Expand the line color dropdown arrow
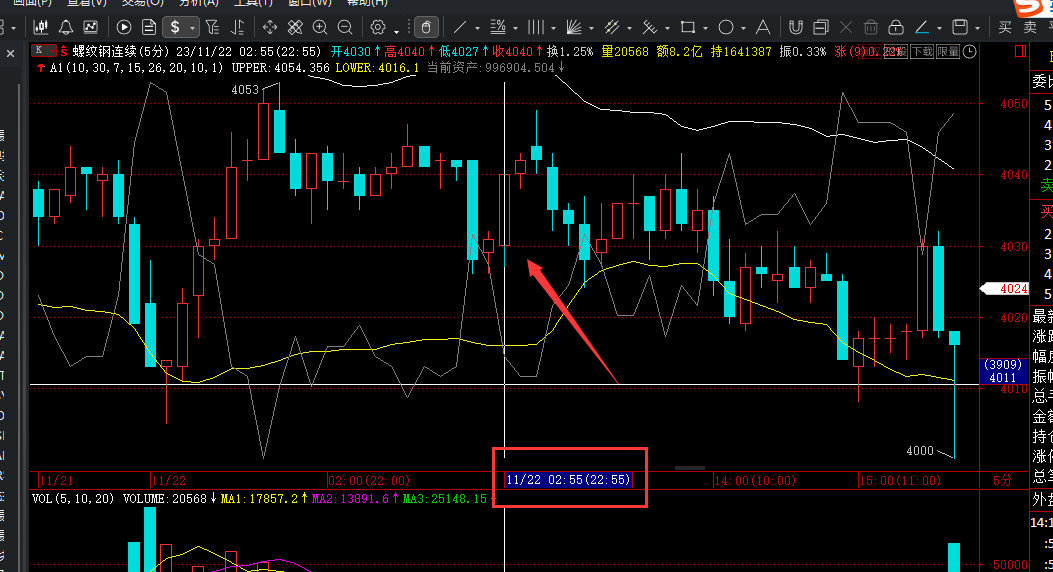Screen dimensions: 1053x572 pyautogui.click(x=940, y=29)
